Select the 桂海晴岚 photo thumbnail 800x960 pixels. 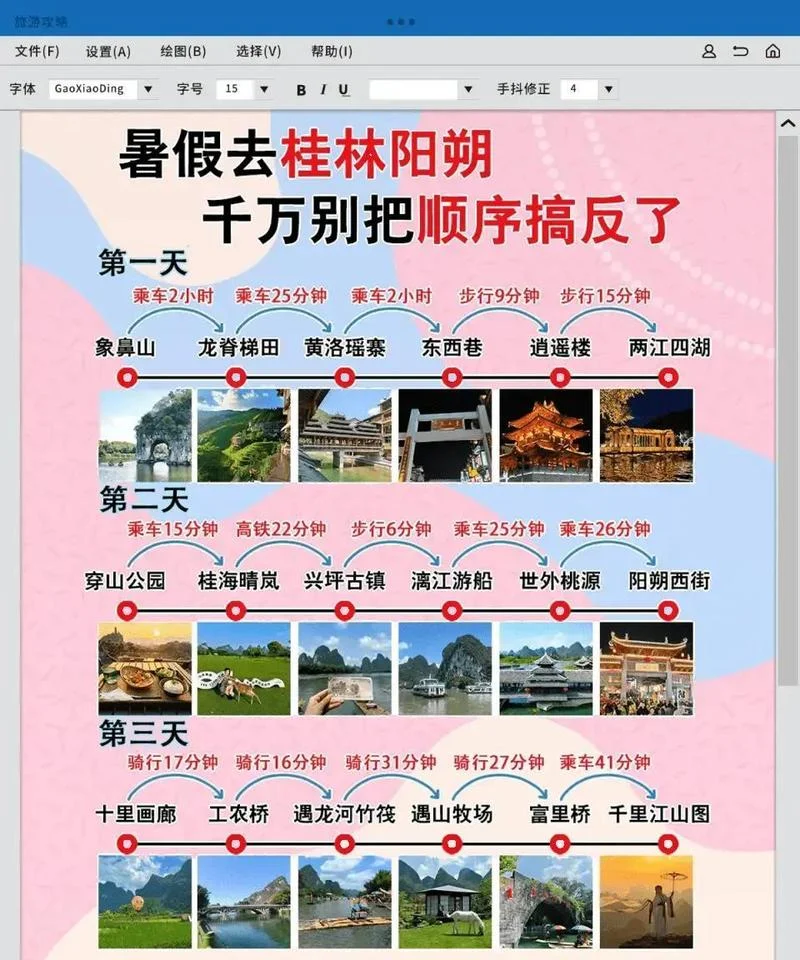(x=244, y=669)
